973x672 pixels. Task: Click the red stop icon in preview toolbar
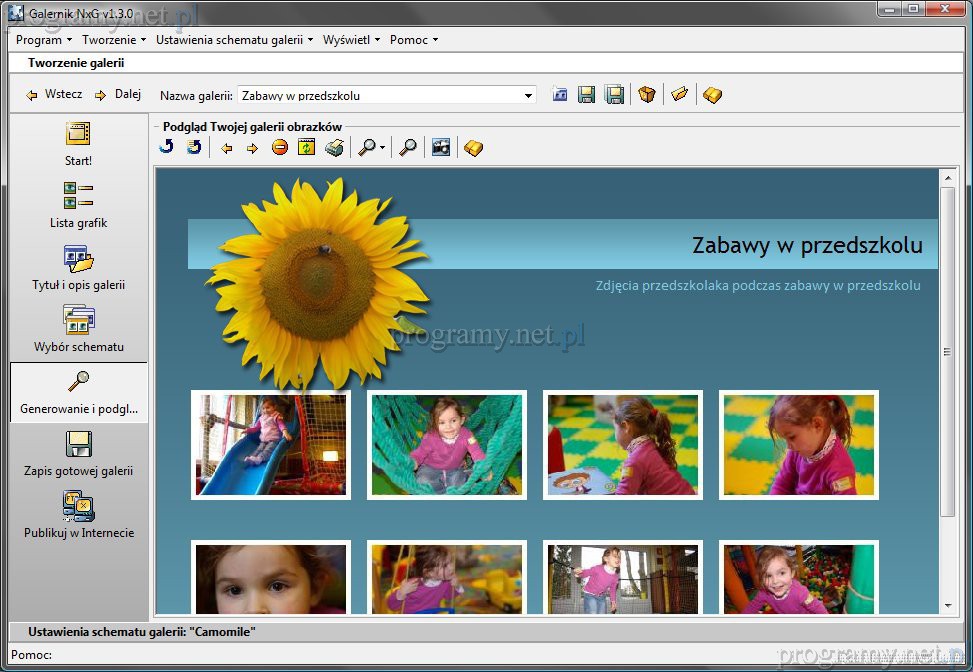coord(280,148)
